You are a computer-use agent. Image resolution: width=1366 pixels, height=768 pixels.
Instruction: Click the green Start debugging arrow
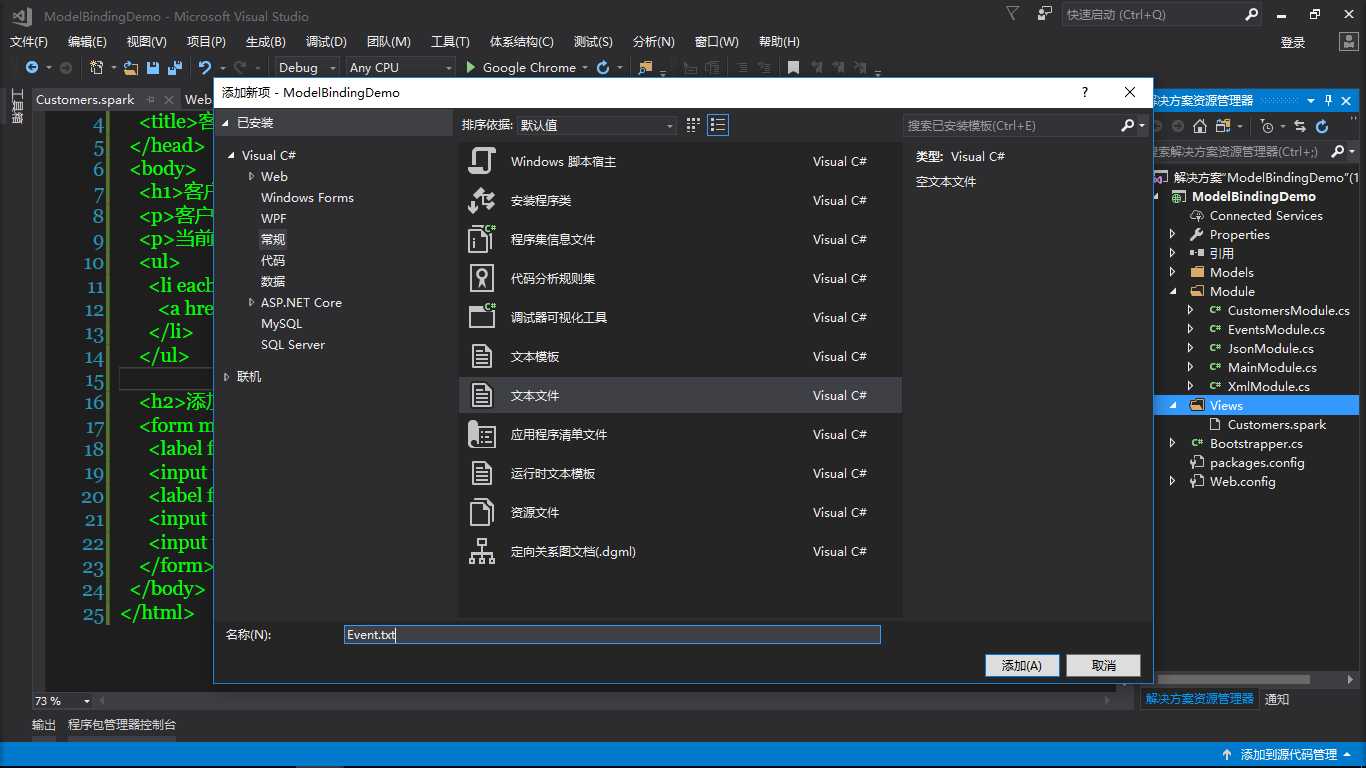point(472,67)
